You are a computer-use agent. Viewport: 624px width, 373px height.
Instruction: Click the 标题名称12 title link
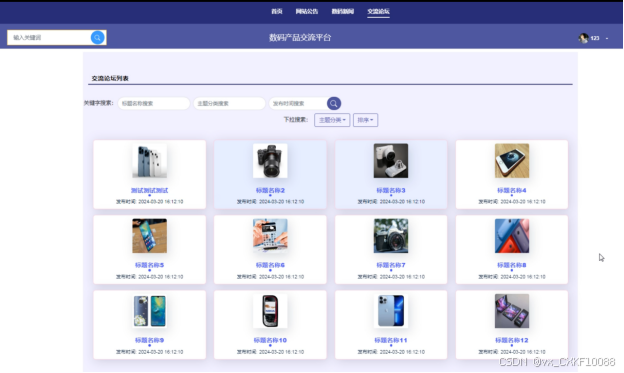pos(512,340)
